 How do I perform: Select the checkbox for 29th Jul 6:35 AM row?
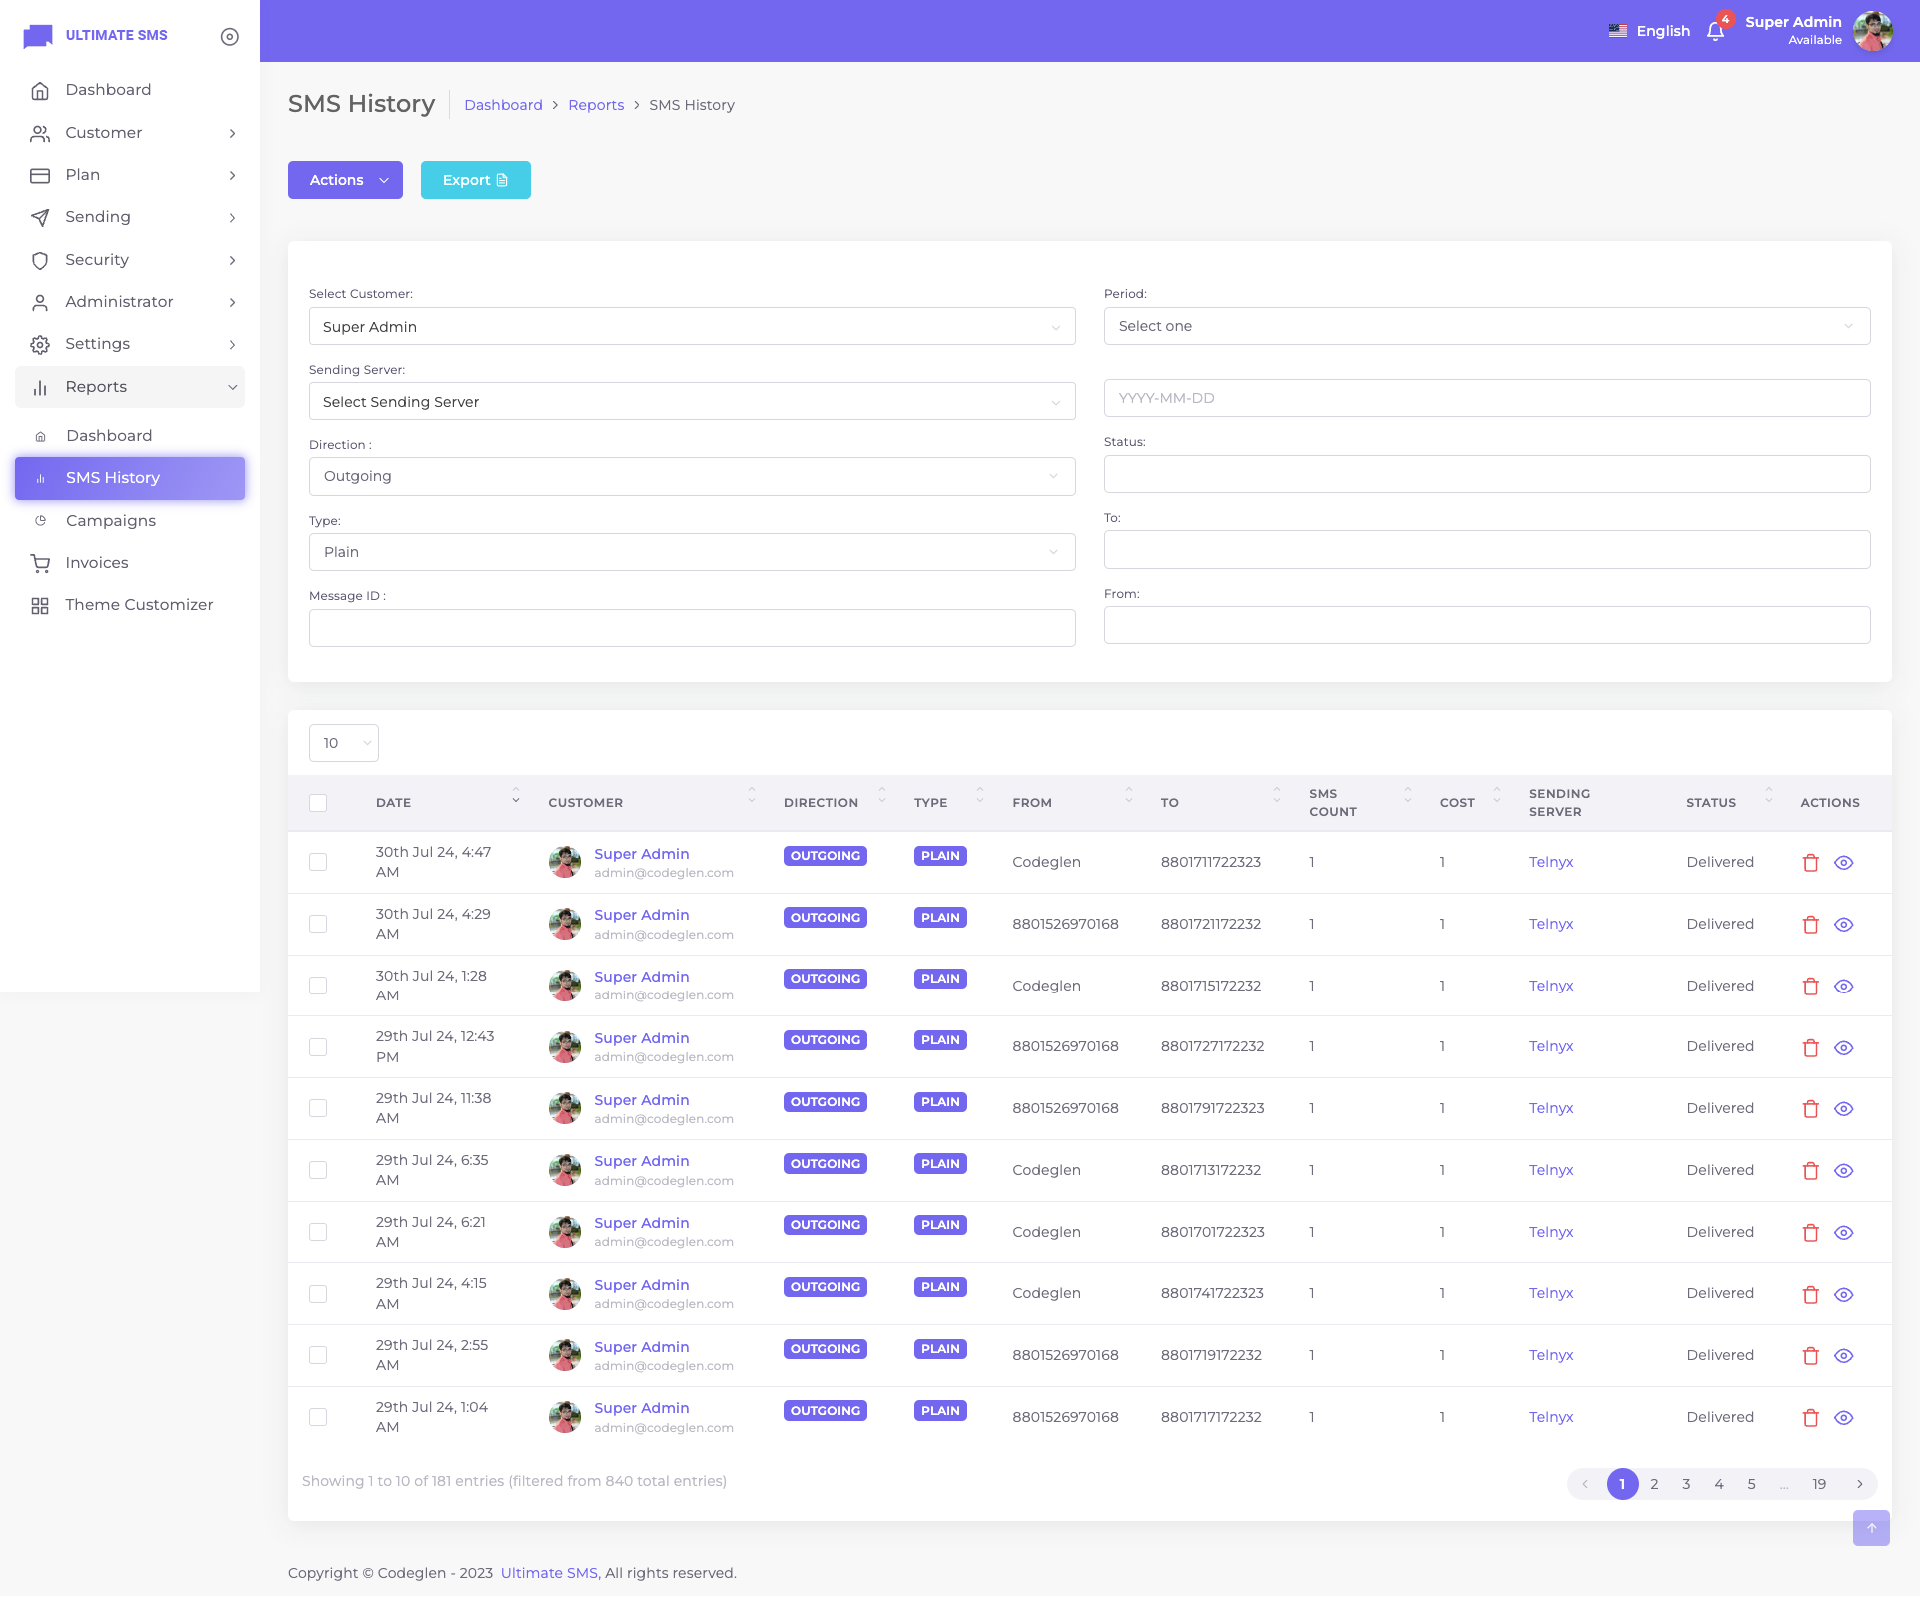click(x=318, y=1170)
